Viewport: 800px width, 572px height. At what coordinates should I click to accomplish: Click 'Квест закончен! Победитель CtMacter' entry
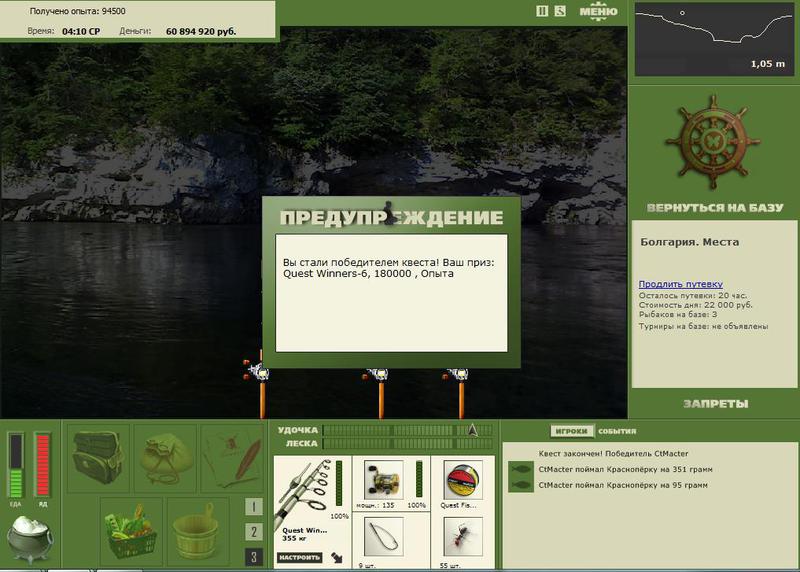tap(613, 454)
